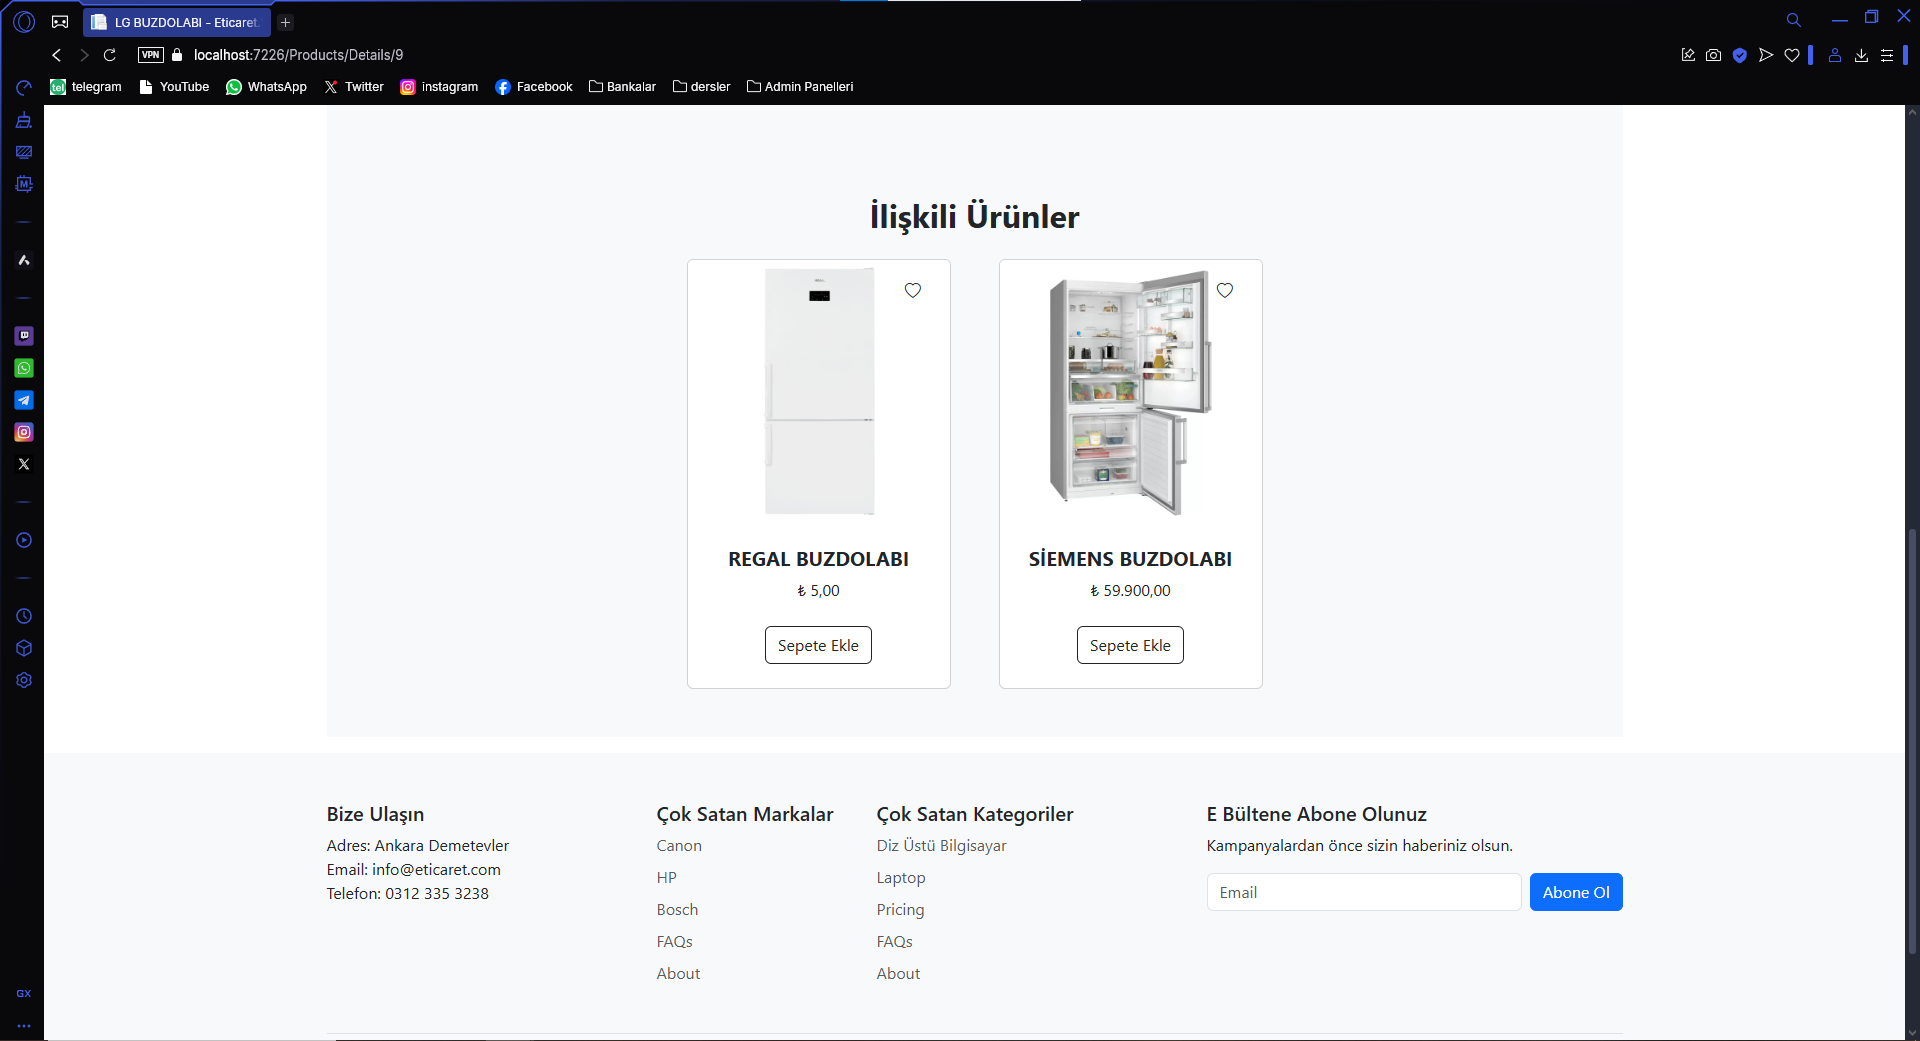Add REGAL BUZDOLABI to cart

(x=818, y=645)
